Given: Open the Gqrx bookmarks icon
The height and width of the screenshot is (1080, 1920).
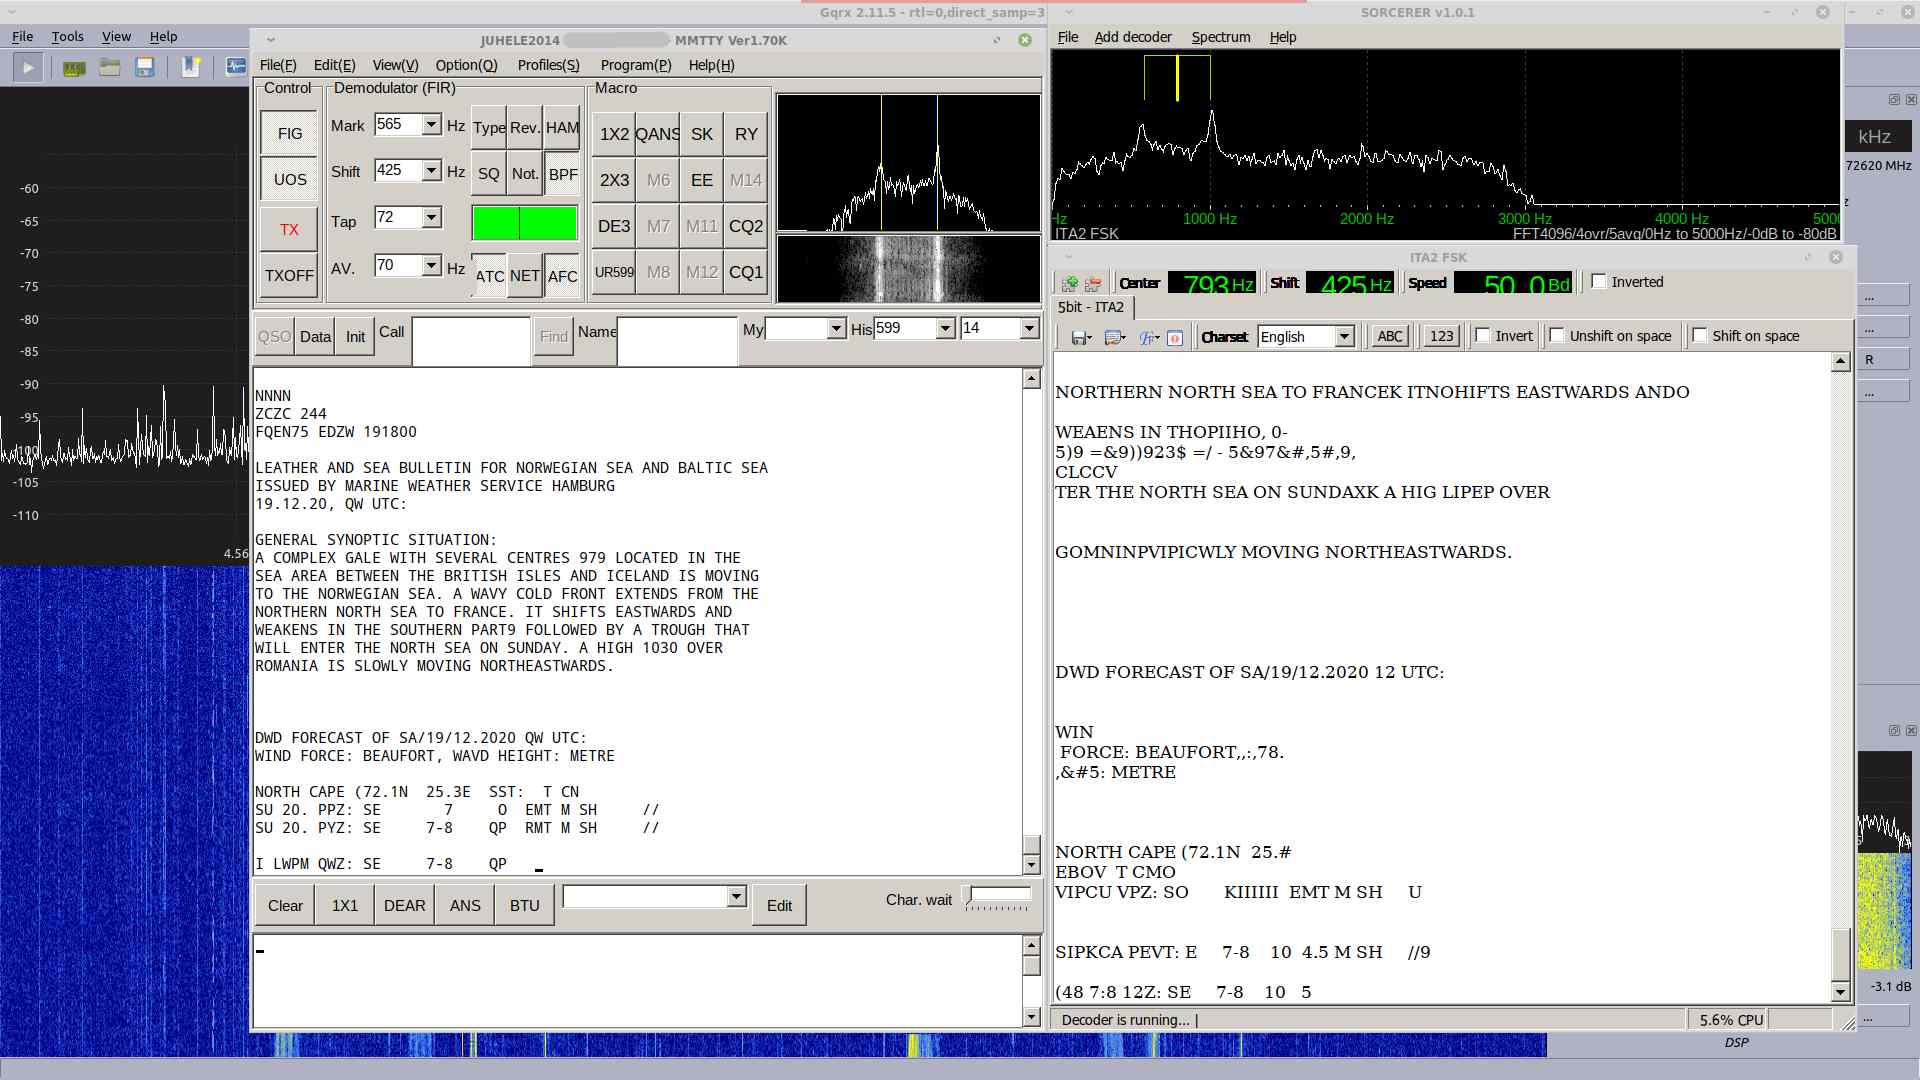Looking at the screenshot, I should pyautogui.click(x=190, y=68).
